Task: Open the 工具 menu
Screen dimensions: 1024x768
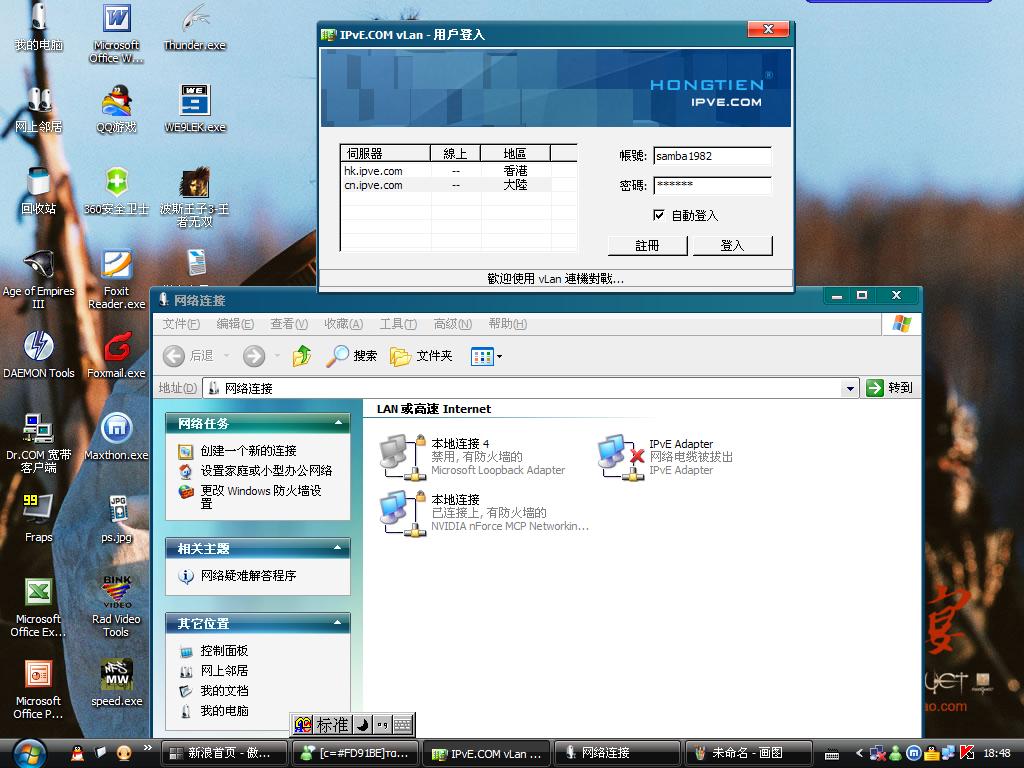Action: point(397,323)
